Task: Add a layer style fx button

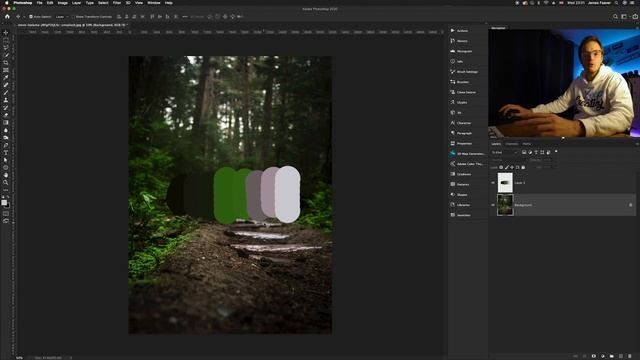Action: click(584, 356)
